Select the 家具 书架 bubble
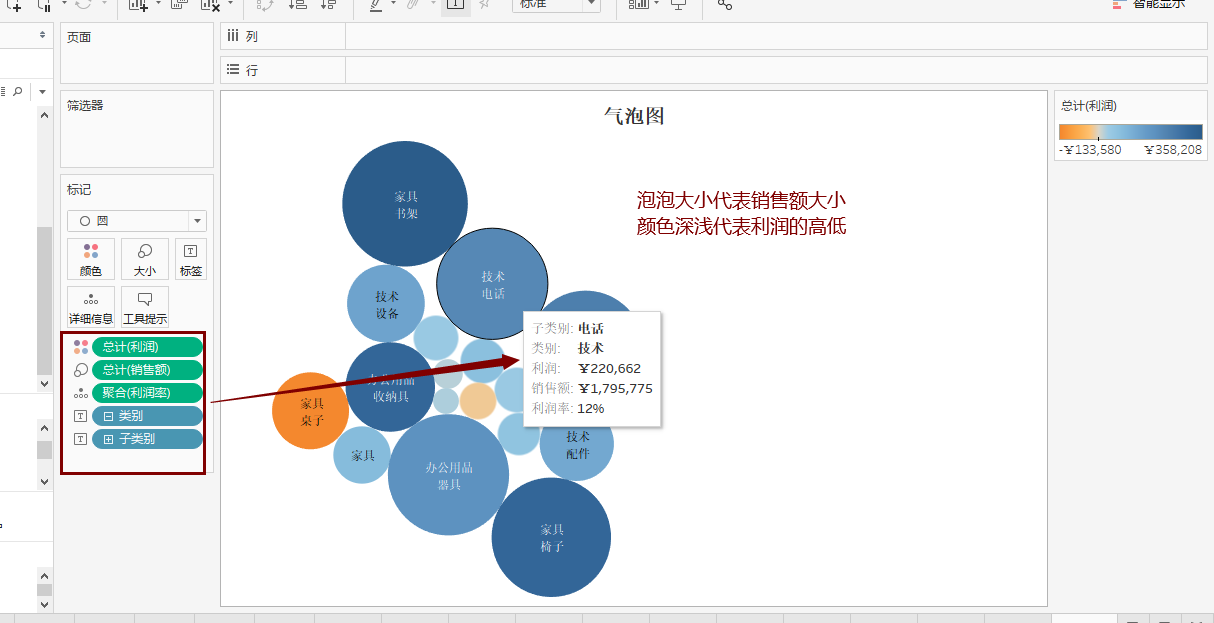Image resolution: width=1214 pixels, height=623 pixels. [x=405, y=204]
